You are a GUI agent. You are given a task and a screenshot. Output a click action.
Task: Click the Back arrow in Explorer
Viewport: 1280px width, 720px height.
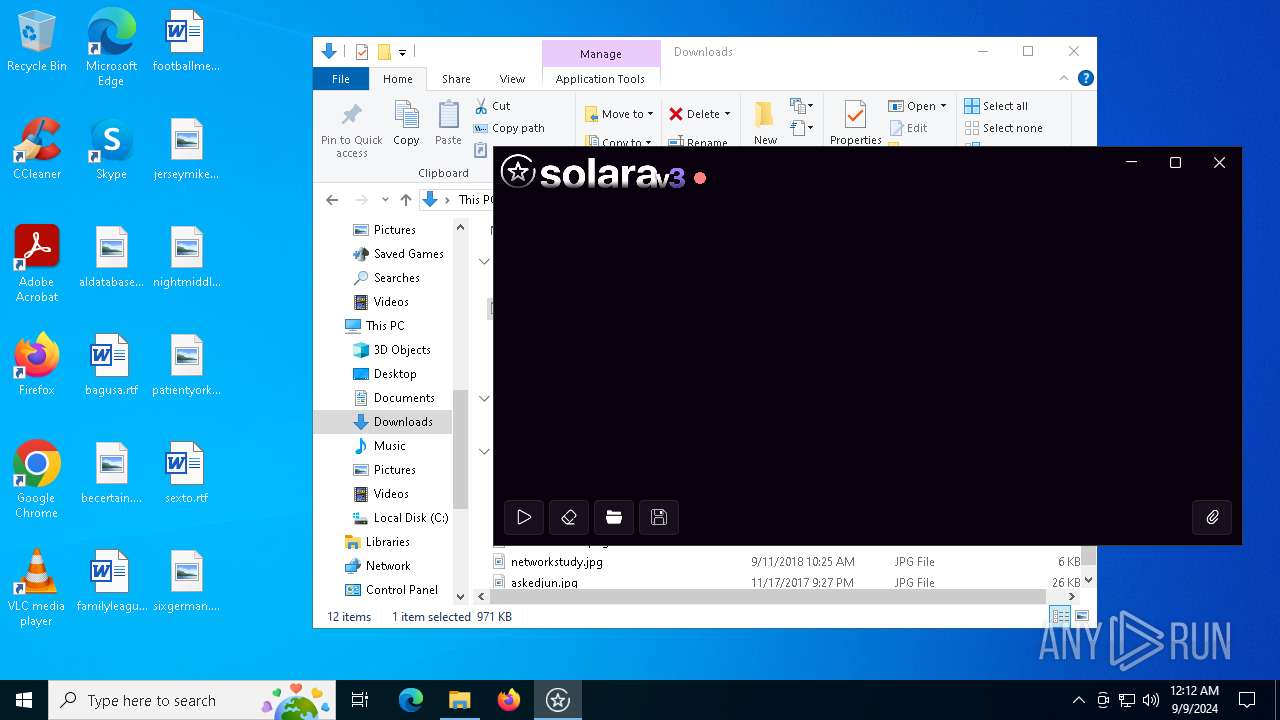pos(332,200)
